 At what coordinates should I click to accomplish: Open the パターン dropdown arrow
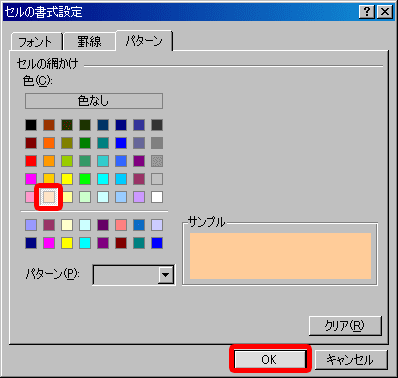point(166,275)
